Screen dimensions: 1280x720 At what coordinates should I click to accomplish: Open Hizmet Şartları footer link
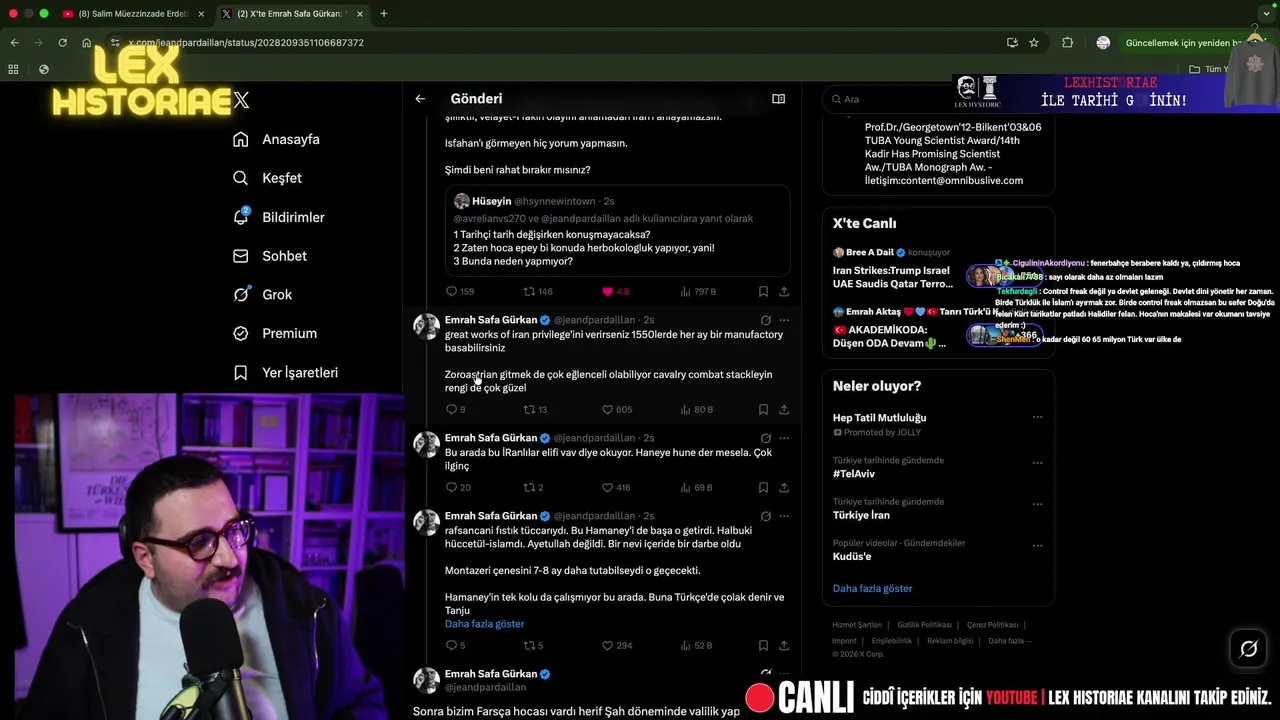(857, 625)
